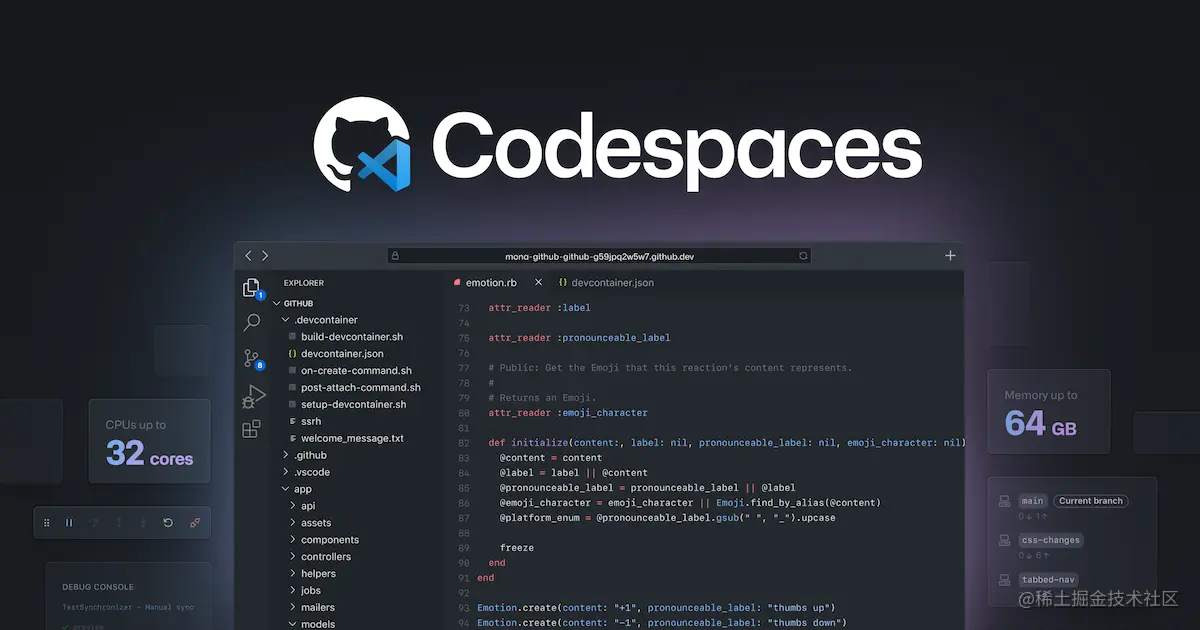Image resolution: width=1200 pixels, height=630 pixels.
Task: Open welcome_message.txt file
Action: [x=352, y=439]
